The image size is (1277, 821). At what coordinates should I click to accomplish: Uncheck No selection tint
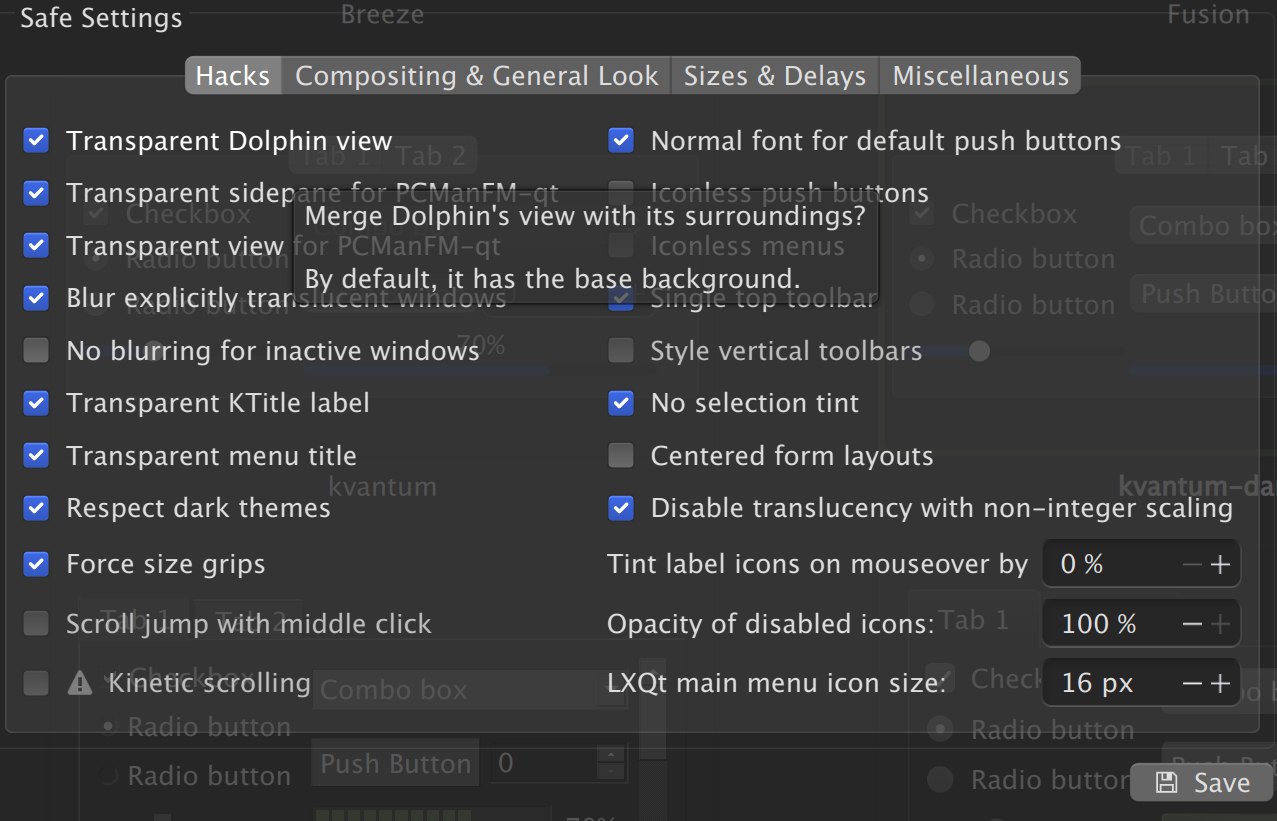621,403
